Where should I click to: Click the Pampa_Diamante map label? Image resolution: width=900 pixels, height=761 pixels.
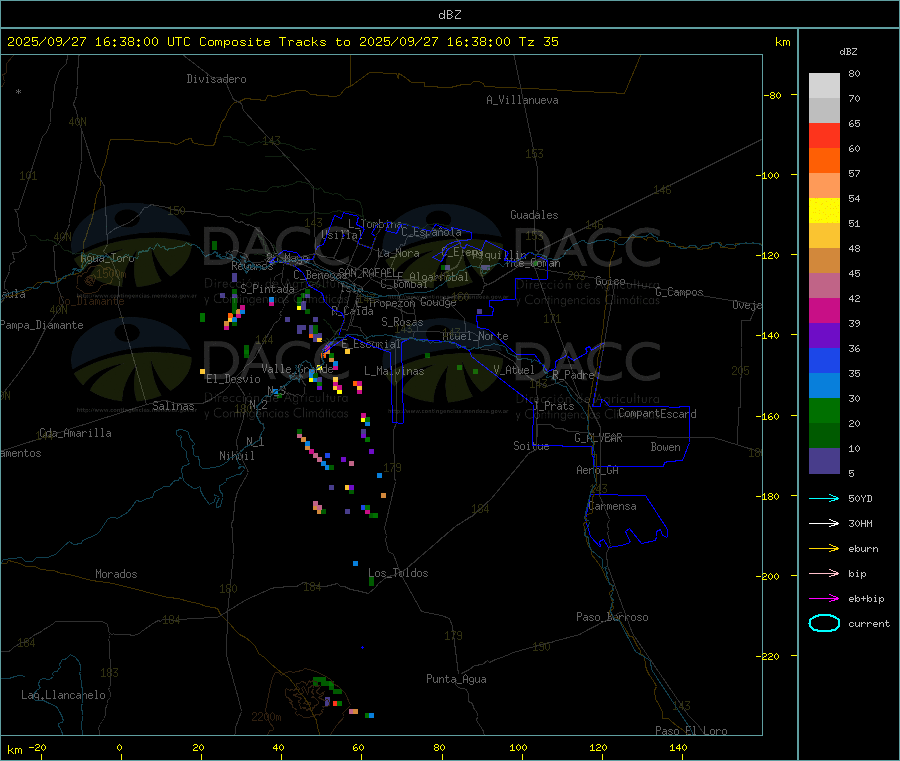click(x=41, y=325)
